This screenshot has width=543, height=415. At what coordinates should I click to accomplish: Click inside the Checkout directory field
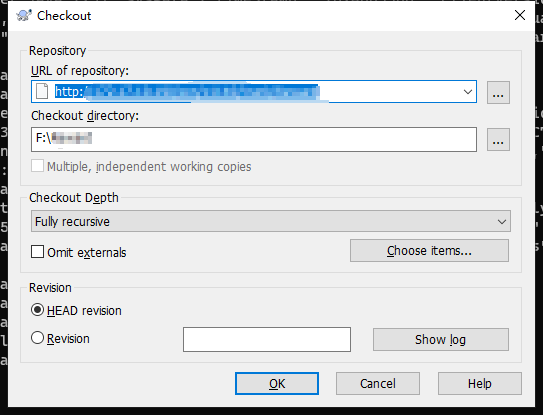pos(254,139)
